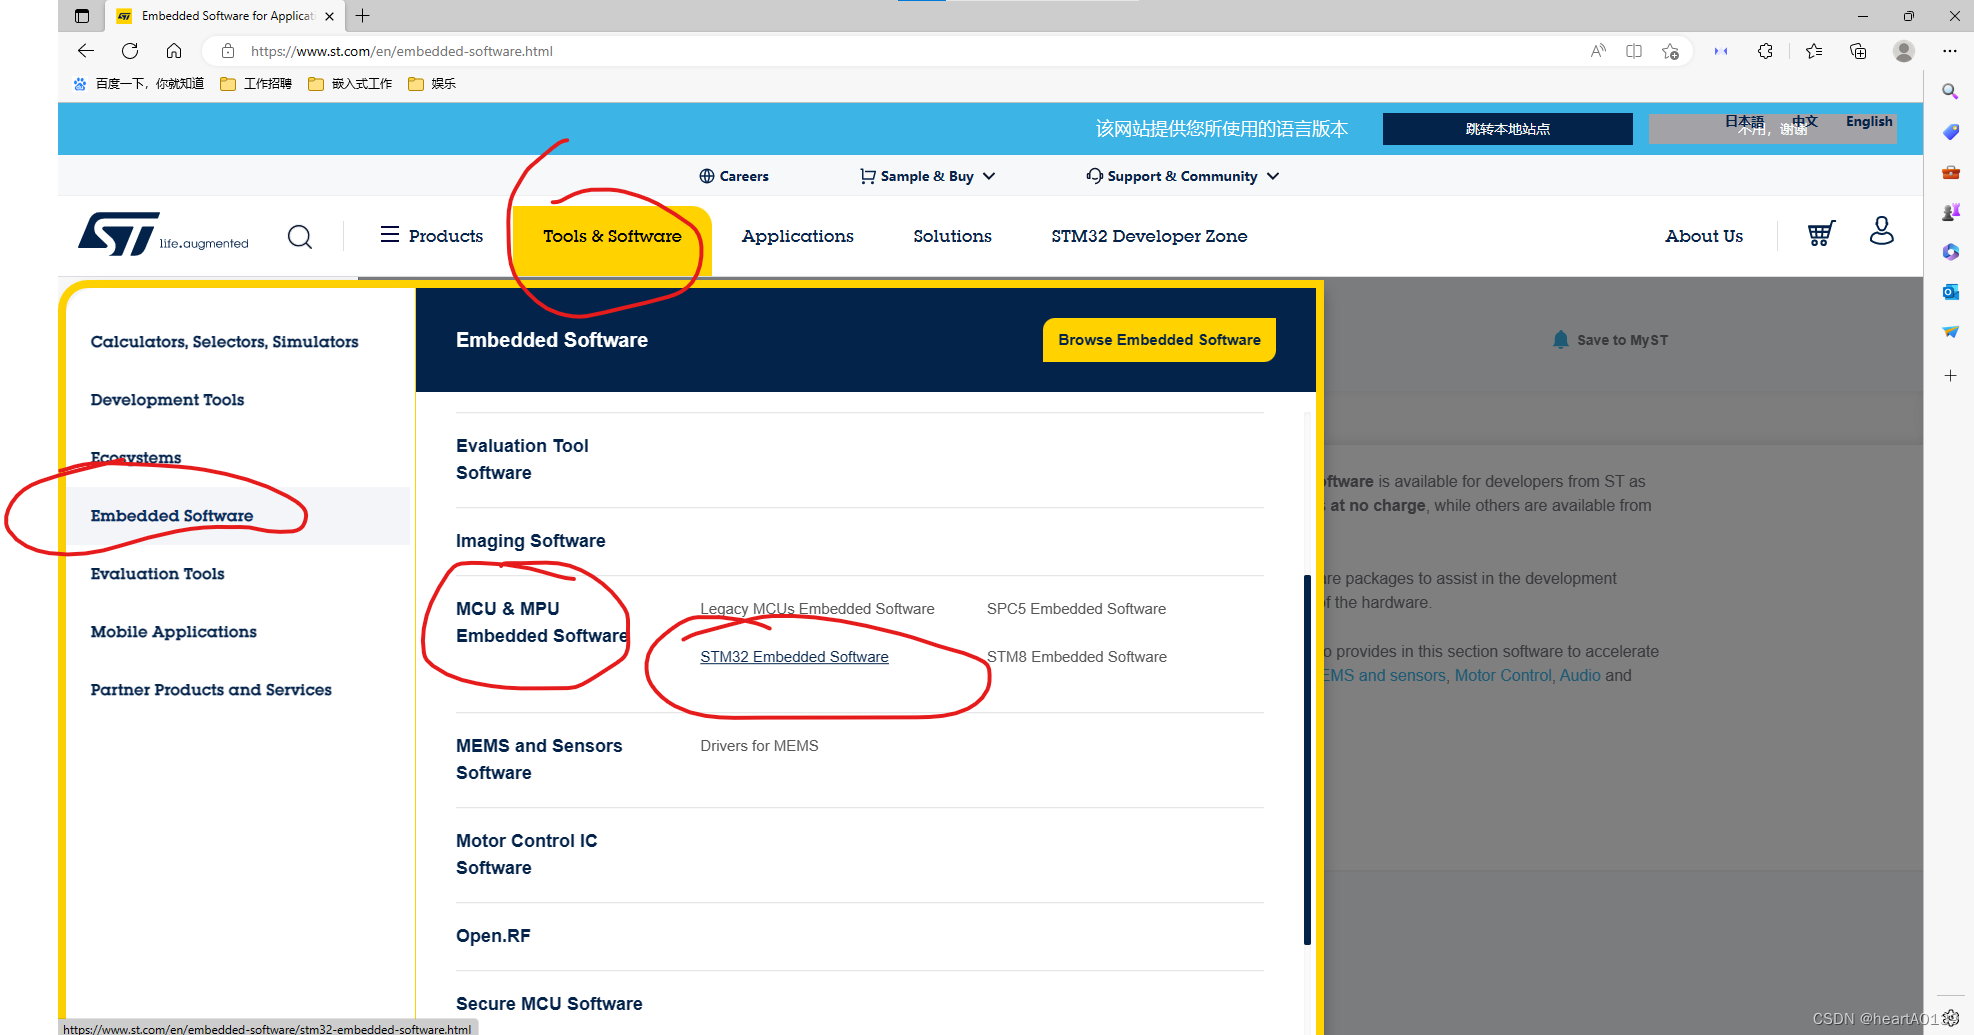Open the About Us menu
This screenshot has width=1974, height=1035.
tap(1704, 236)
